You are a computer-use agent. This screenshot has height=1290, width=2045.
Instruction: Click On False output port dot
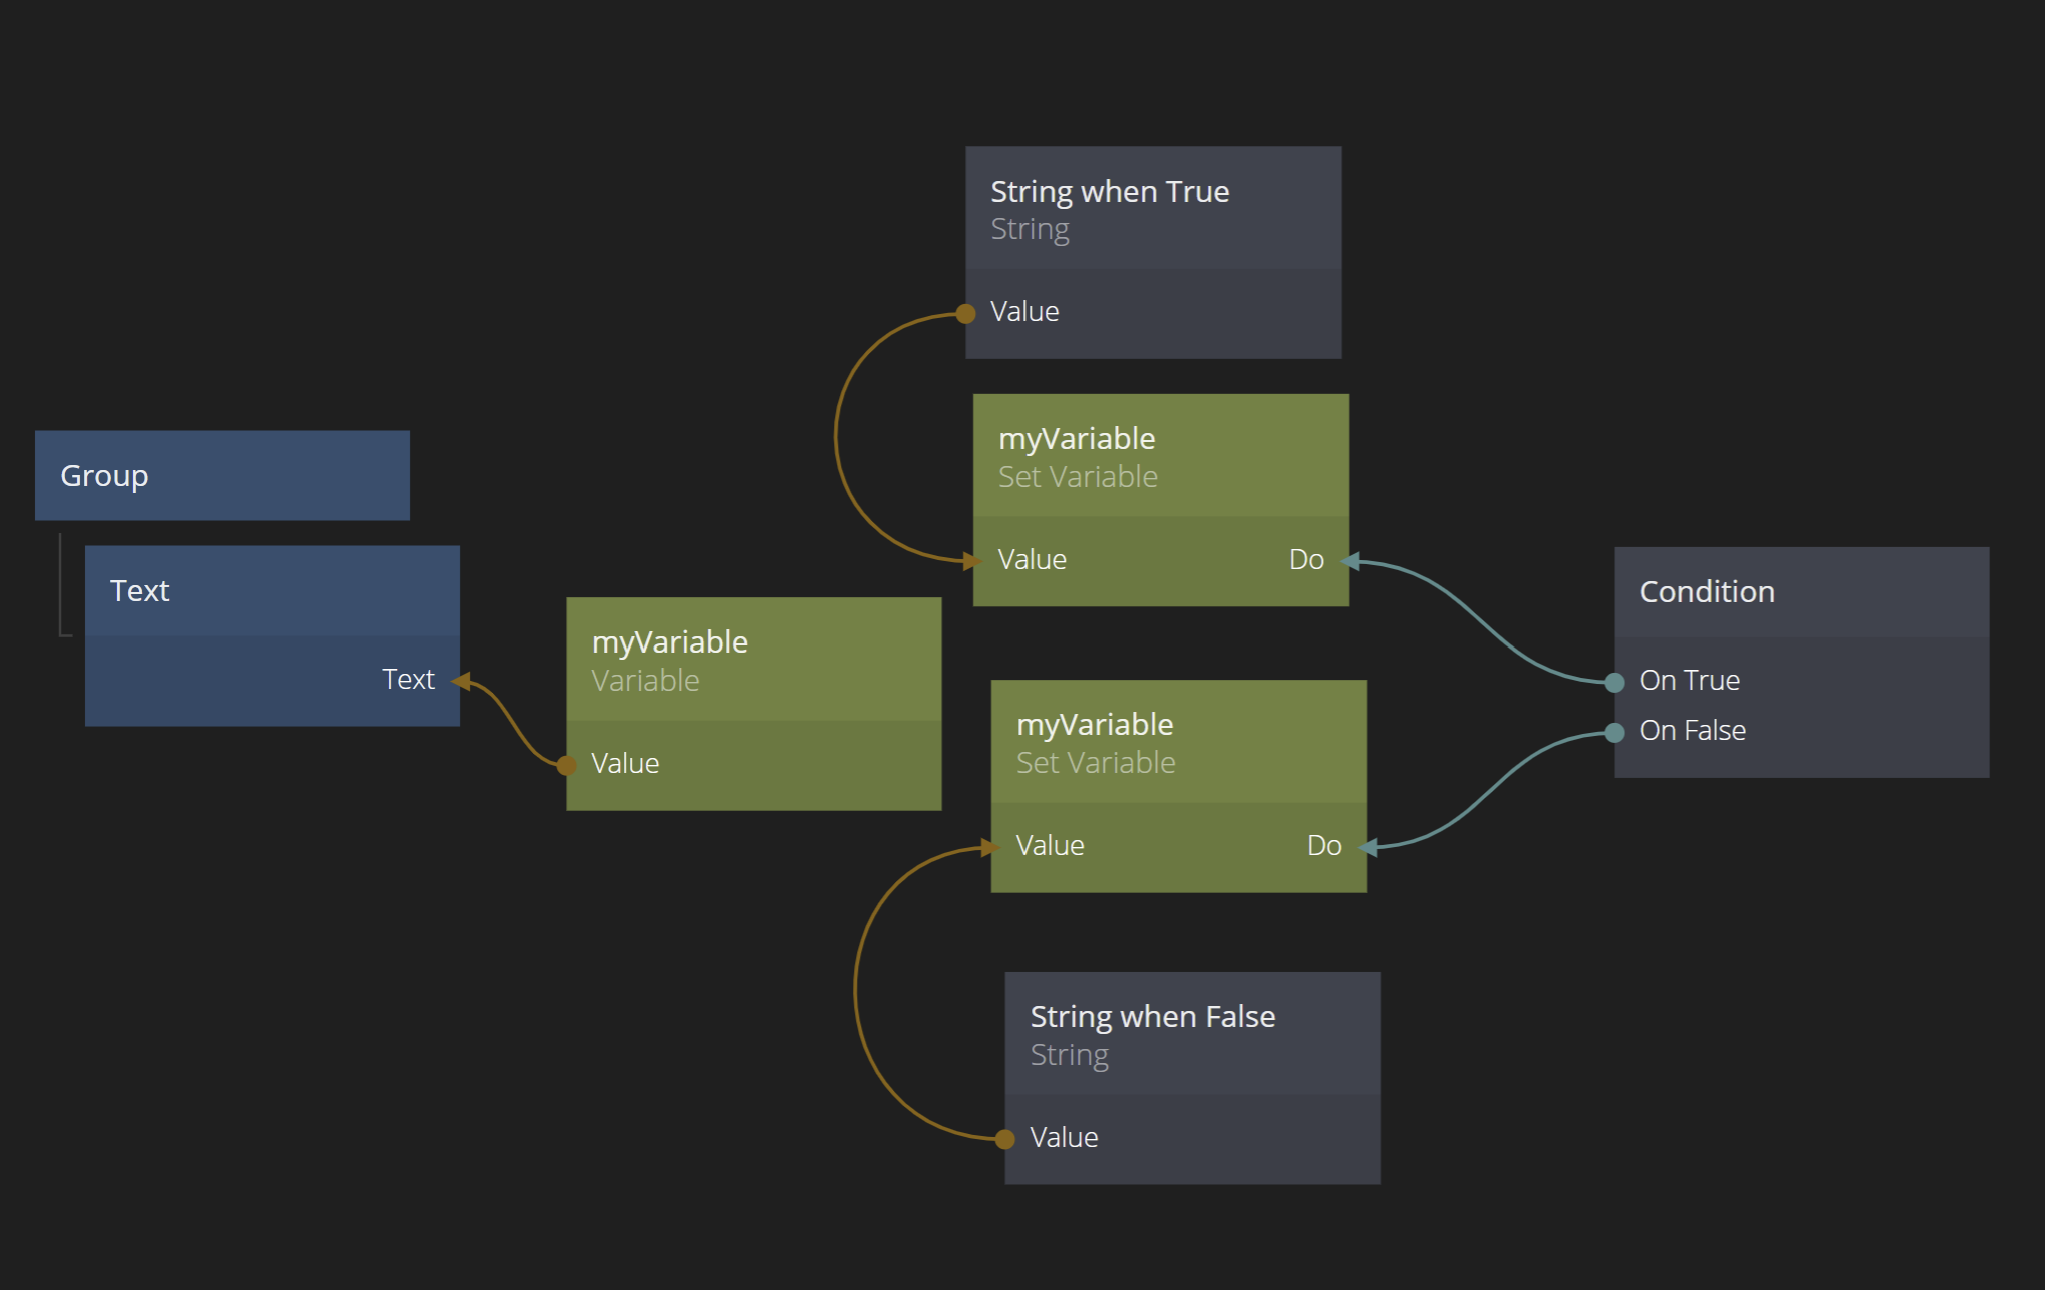coord(1614,733)
